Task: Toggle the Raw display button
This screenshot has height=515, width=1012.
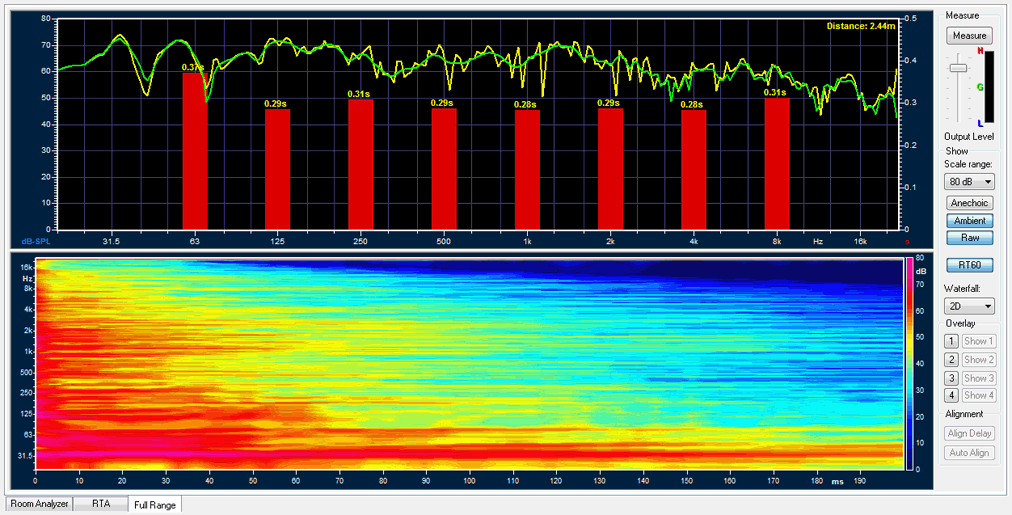Action: pos(969,238)
